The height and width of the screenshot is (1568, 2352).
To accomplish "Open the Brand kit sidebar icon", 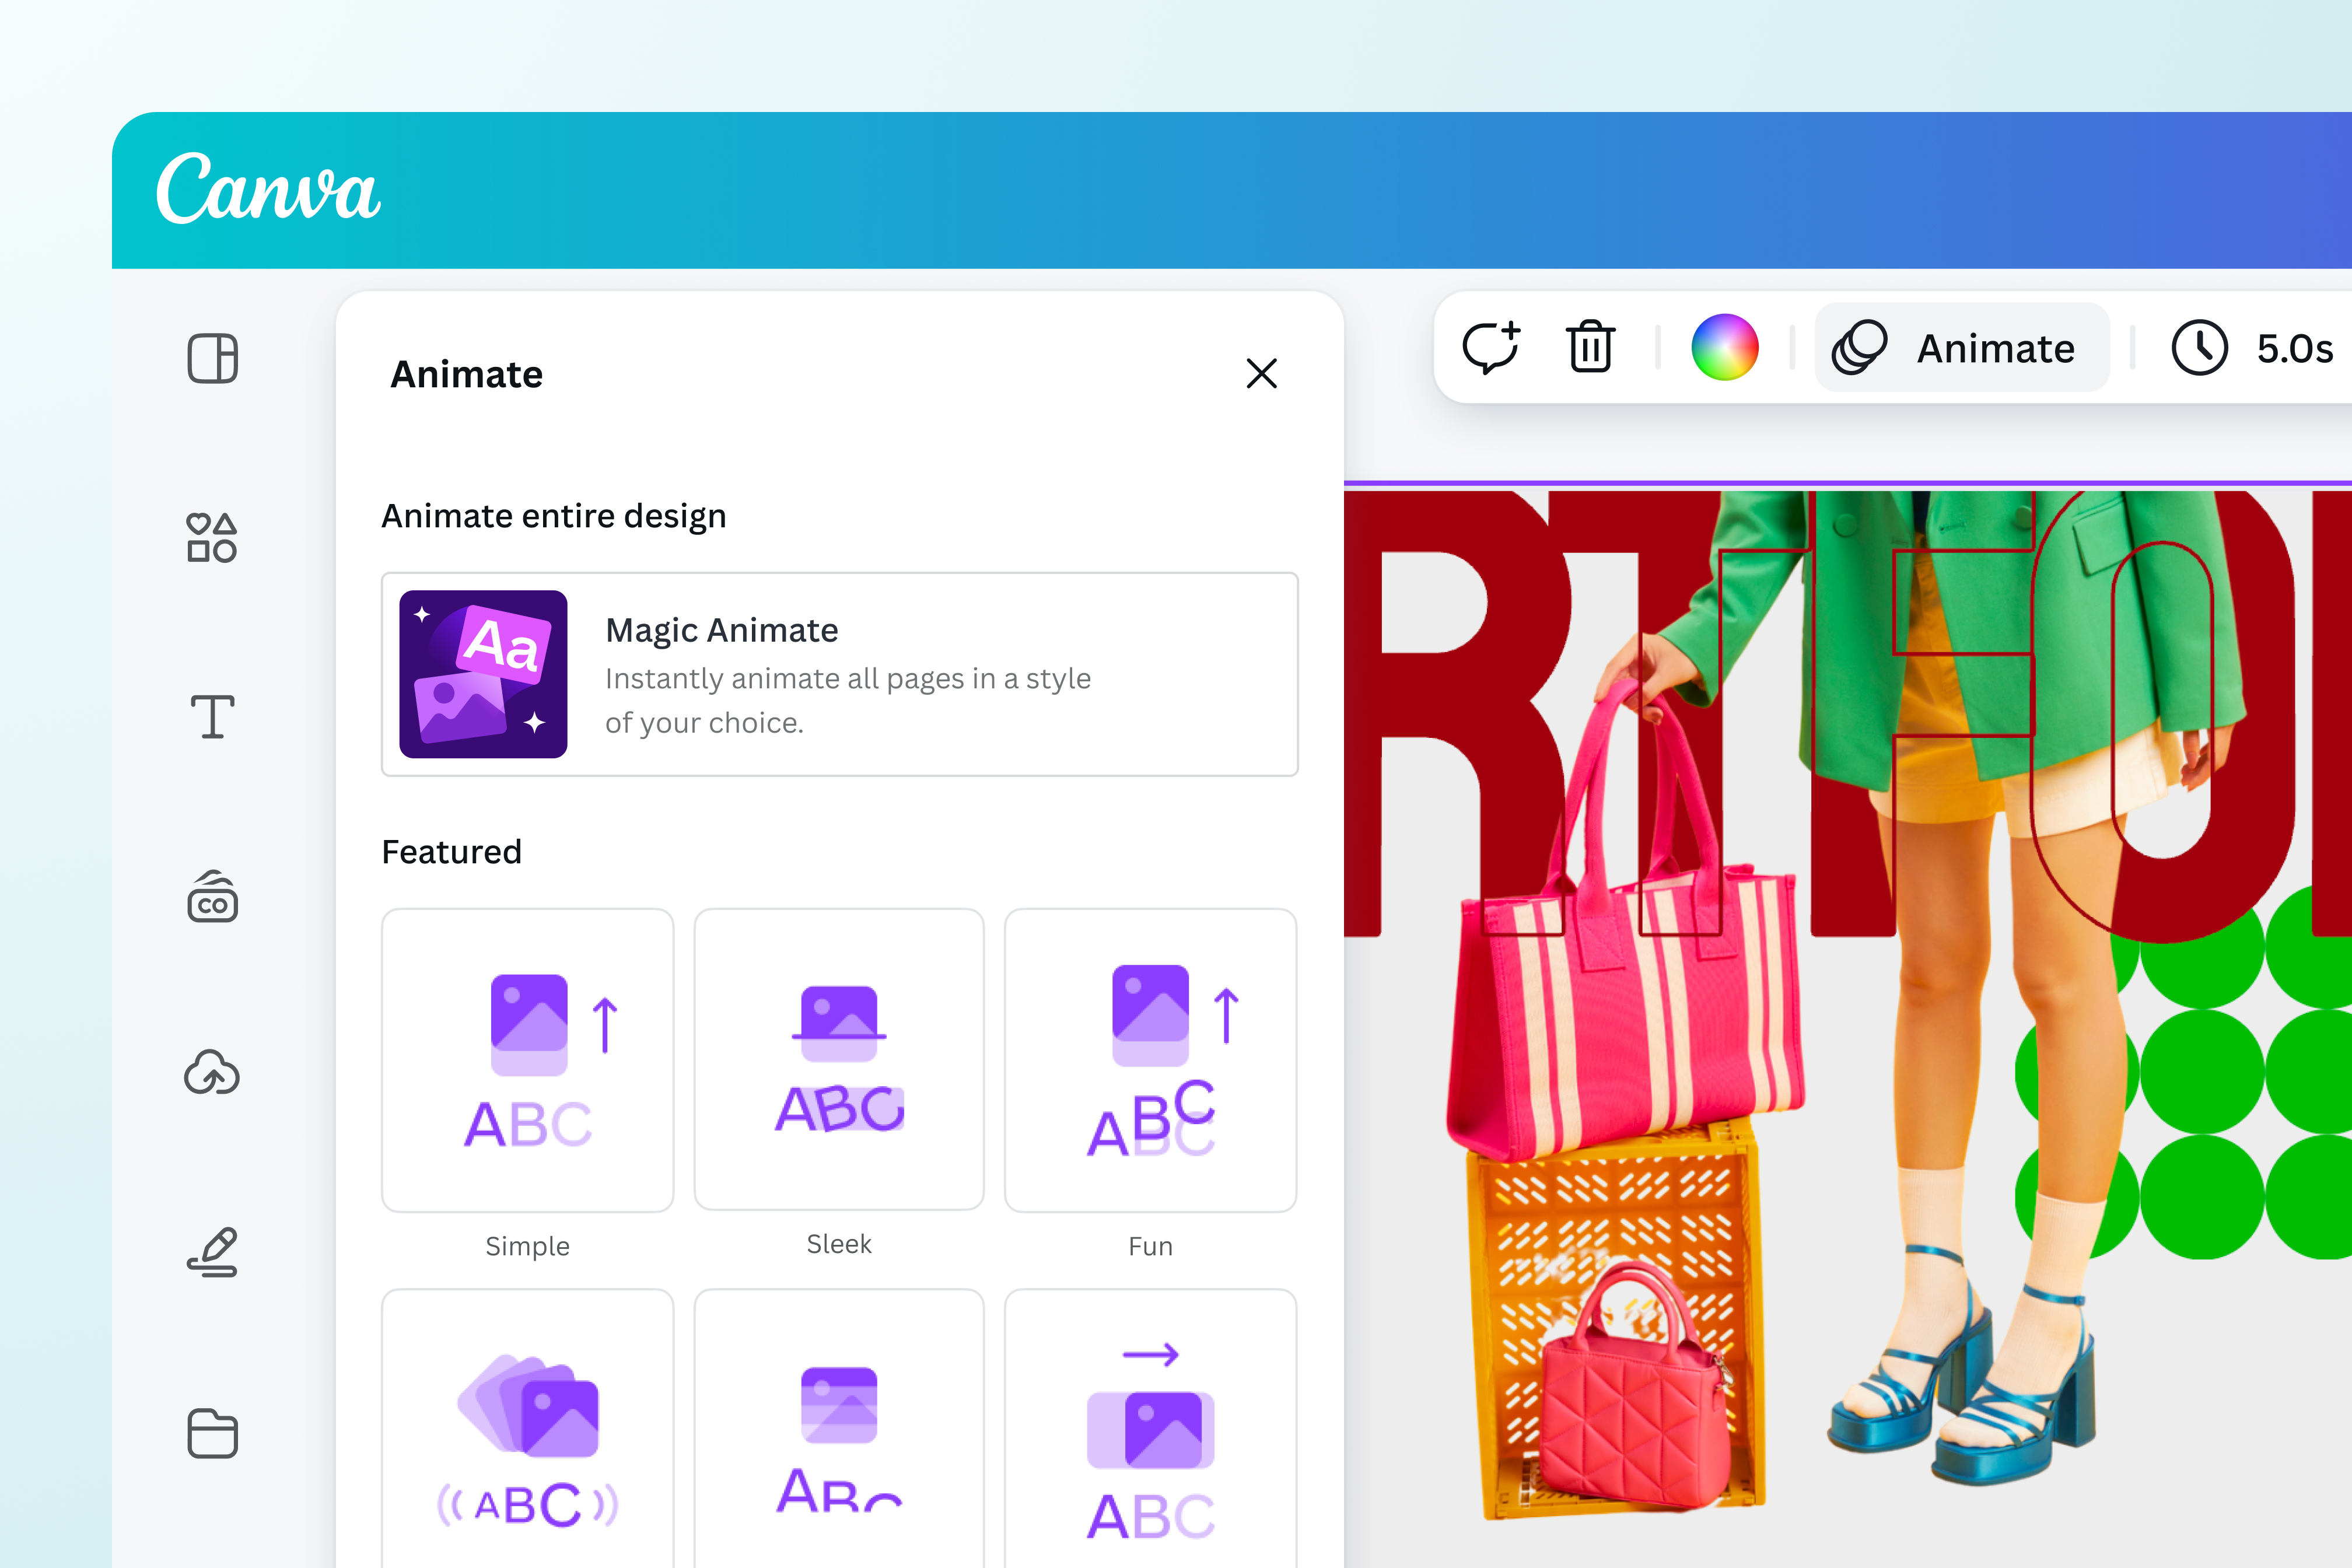I will [x=212, y=896].
